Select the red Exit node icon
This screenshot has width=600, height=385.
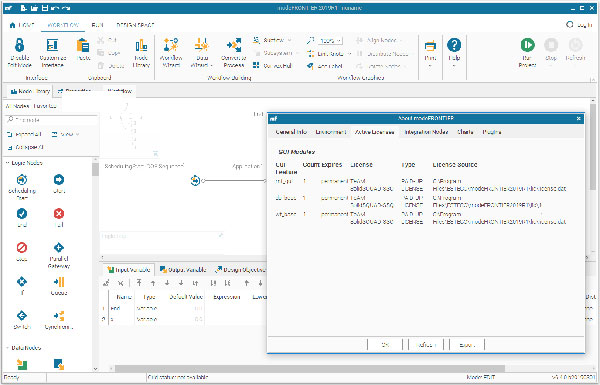click(22, 248)
